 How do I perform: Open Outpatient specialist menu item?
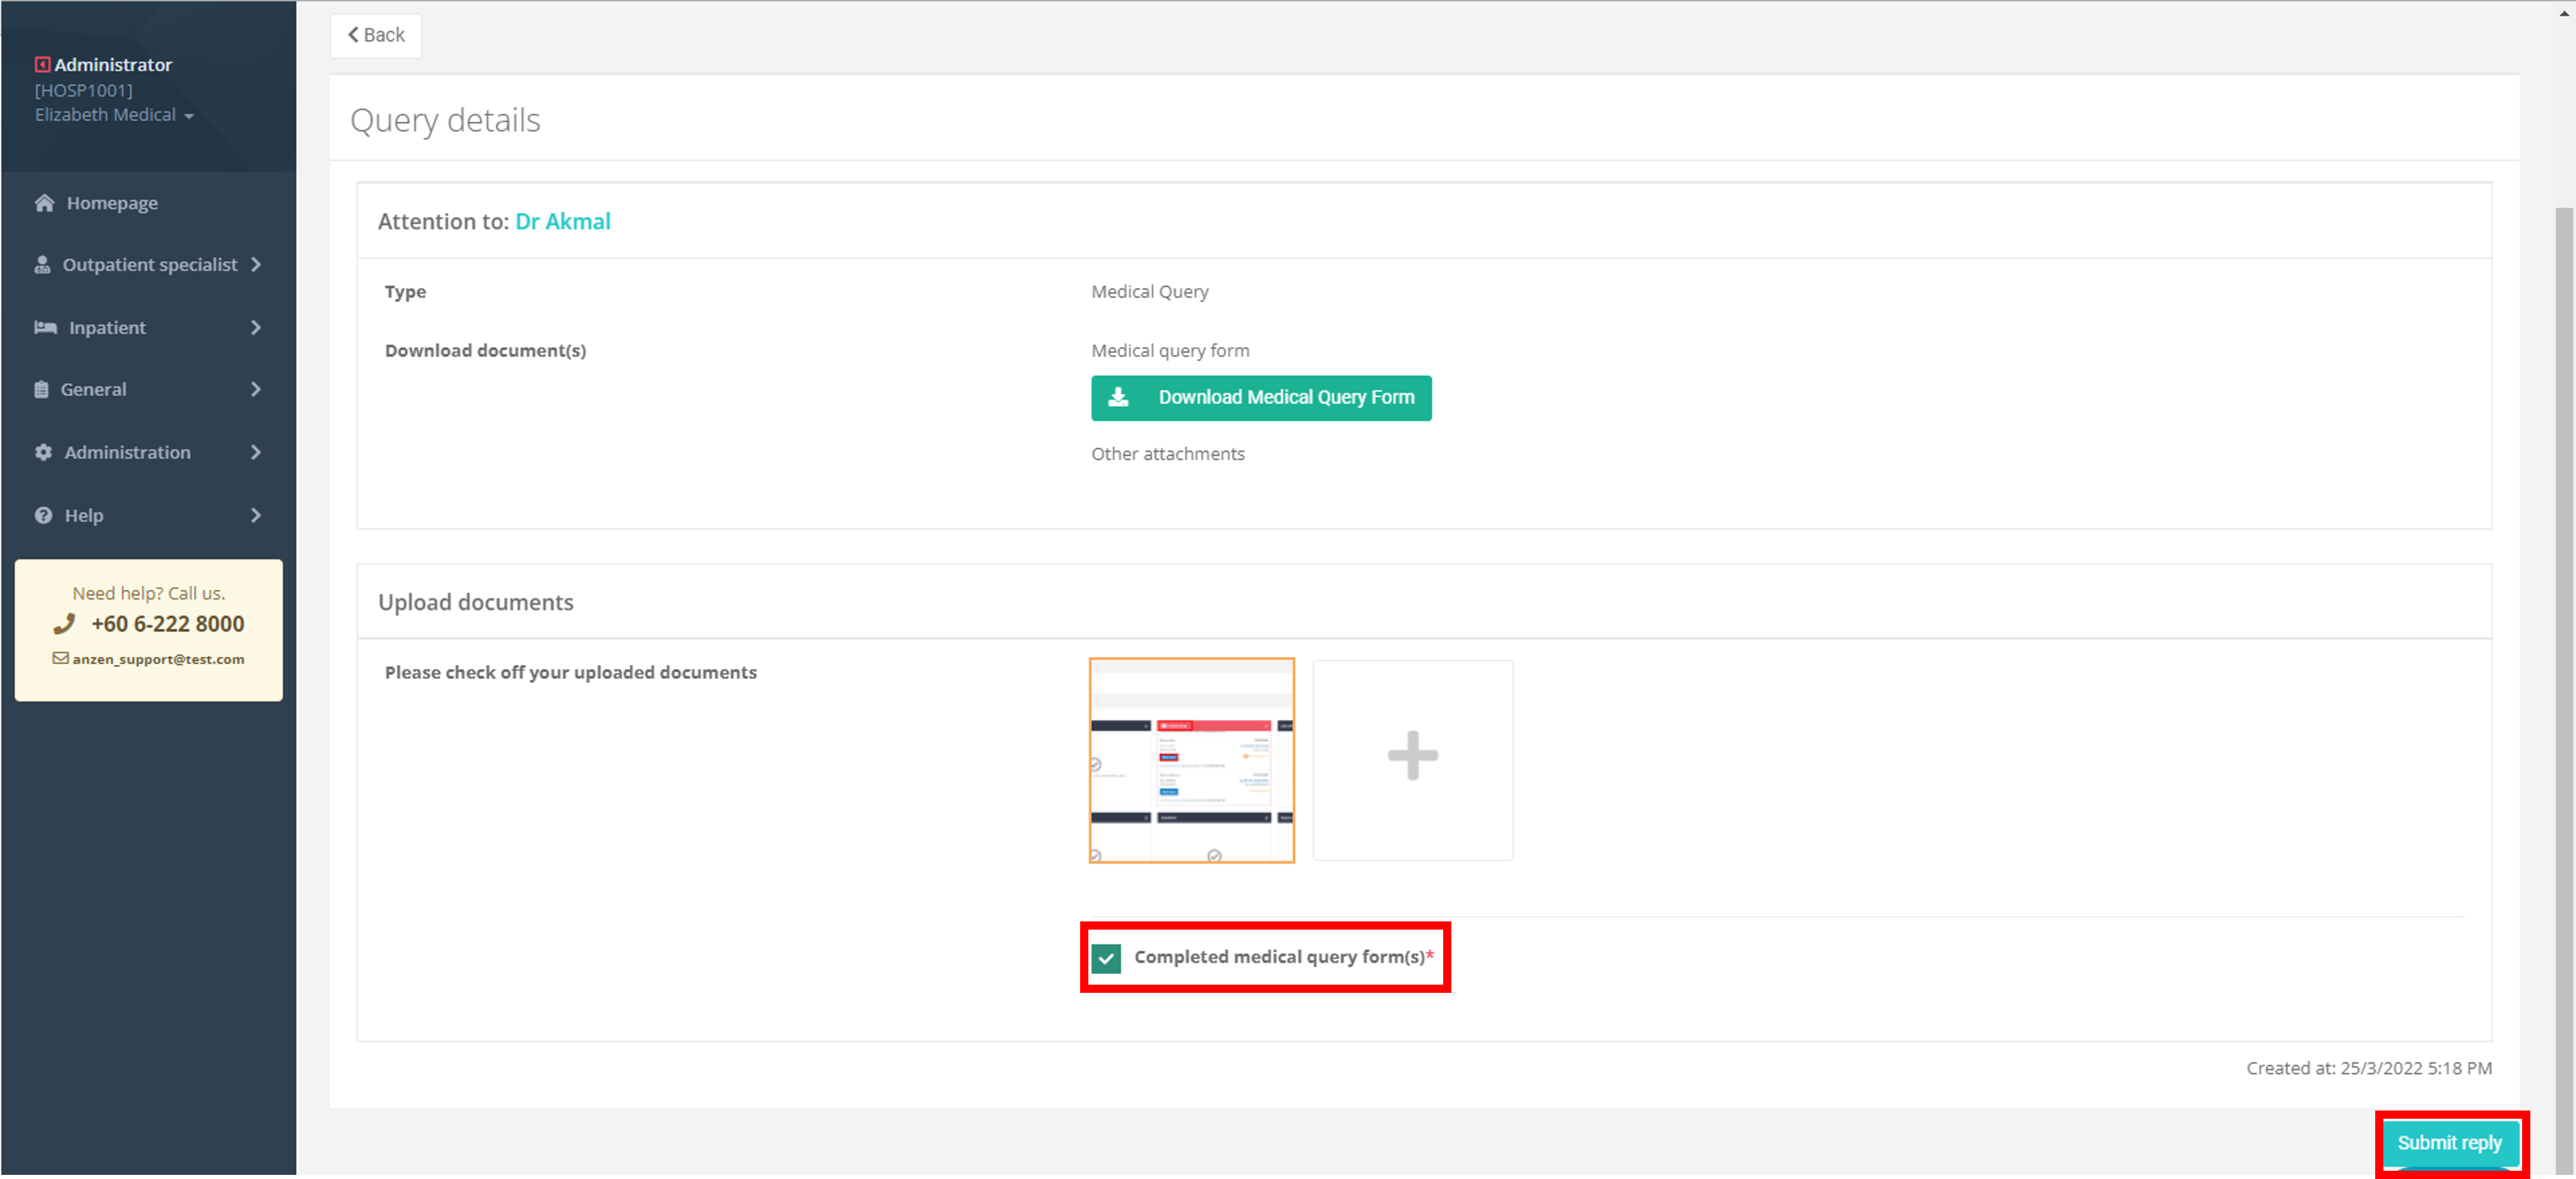click(x=148, y=265)
